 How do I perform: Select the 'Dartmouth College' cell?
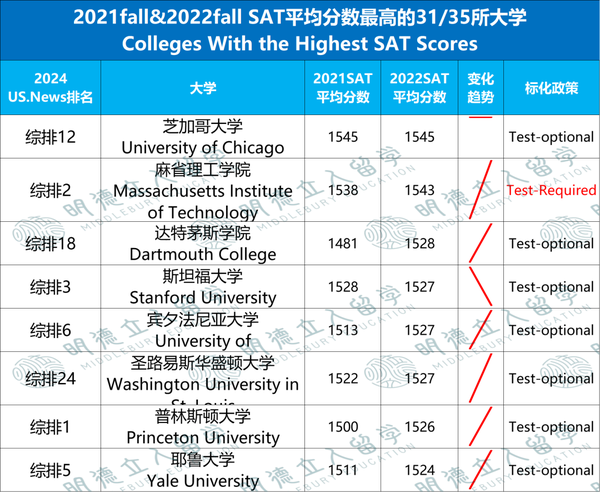[203, 243]
